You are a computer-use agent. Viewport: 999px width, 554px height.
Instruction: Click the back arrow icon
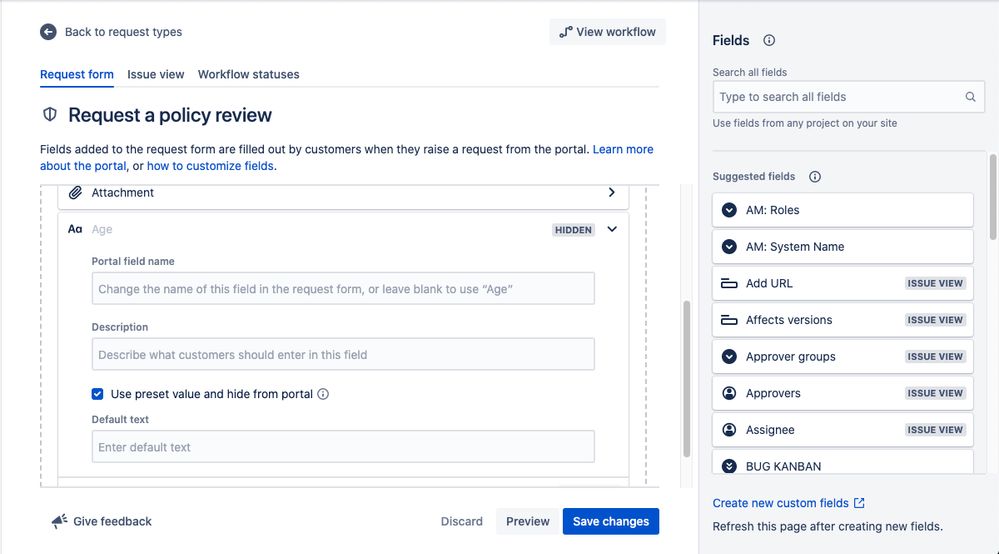coord(48,32)
